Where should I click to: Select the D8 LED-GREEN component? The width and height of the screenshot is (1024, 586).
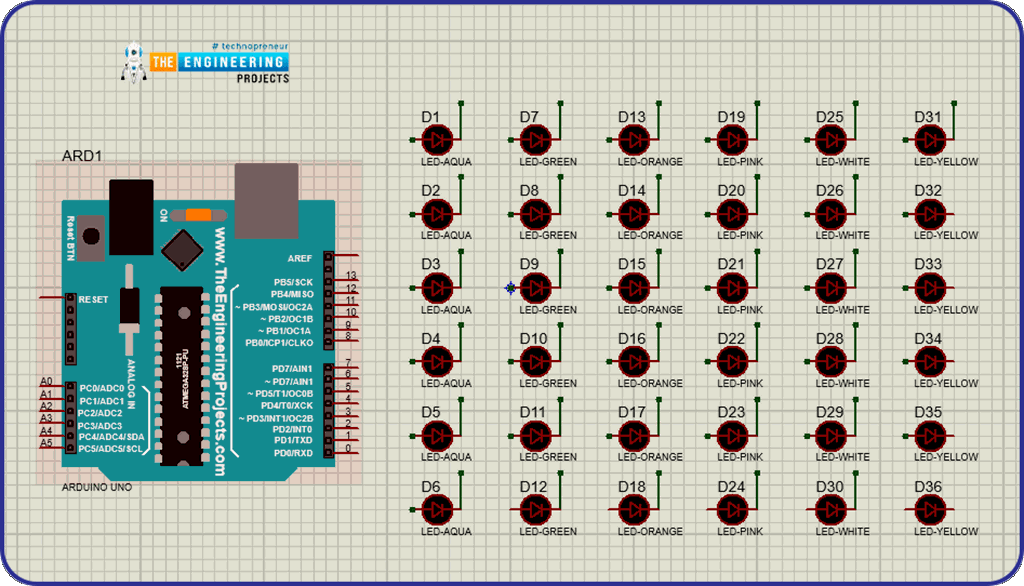coord(537,212)
